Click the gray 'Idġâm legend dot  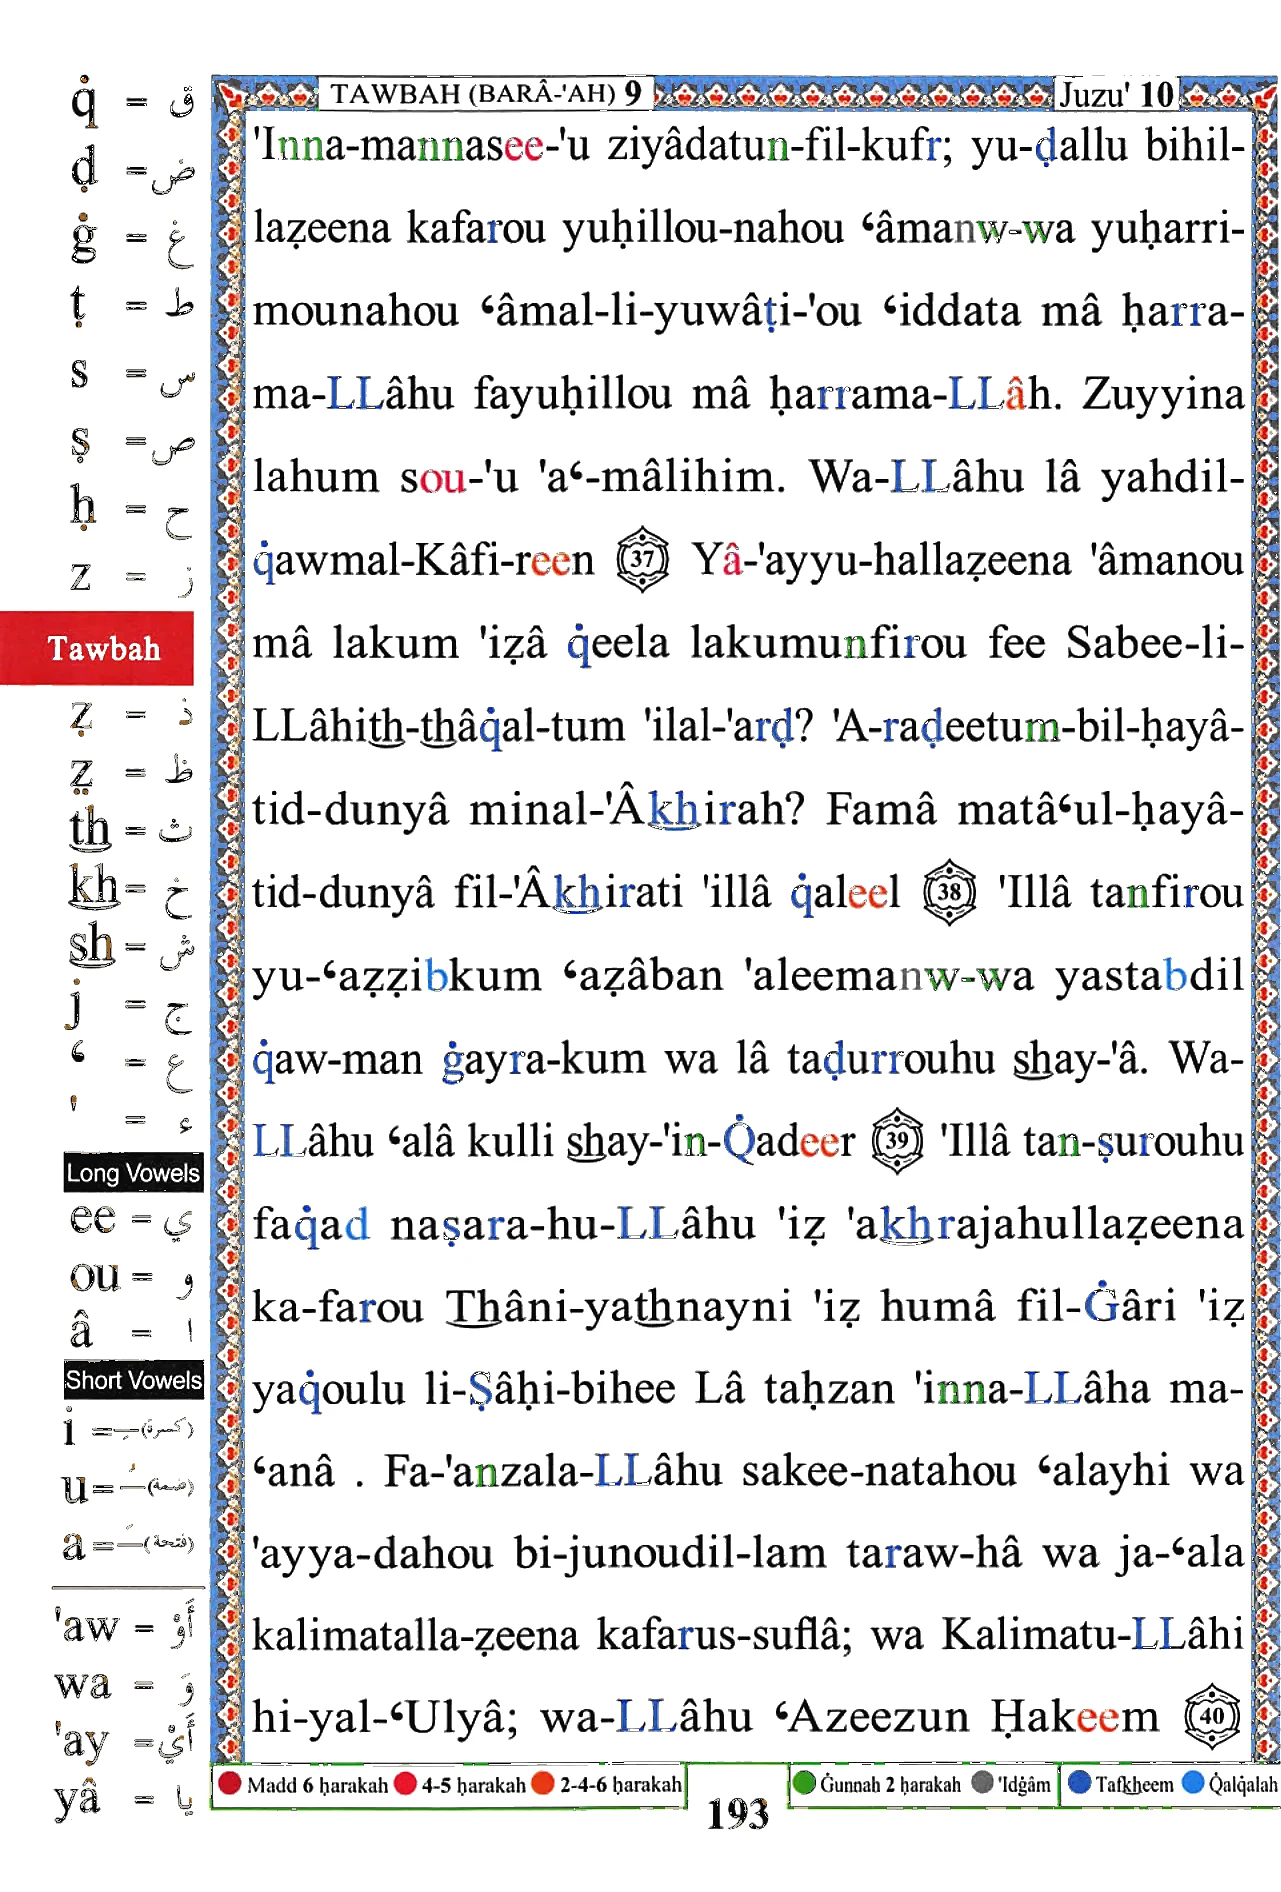983,1783
